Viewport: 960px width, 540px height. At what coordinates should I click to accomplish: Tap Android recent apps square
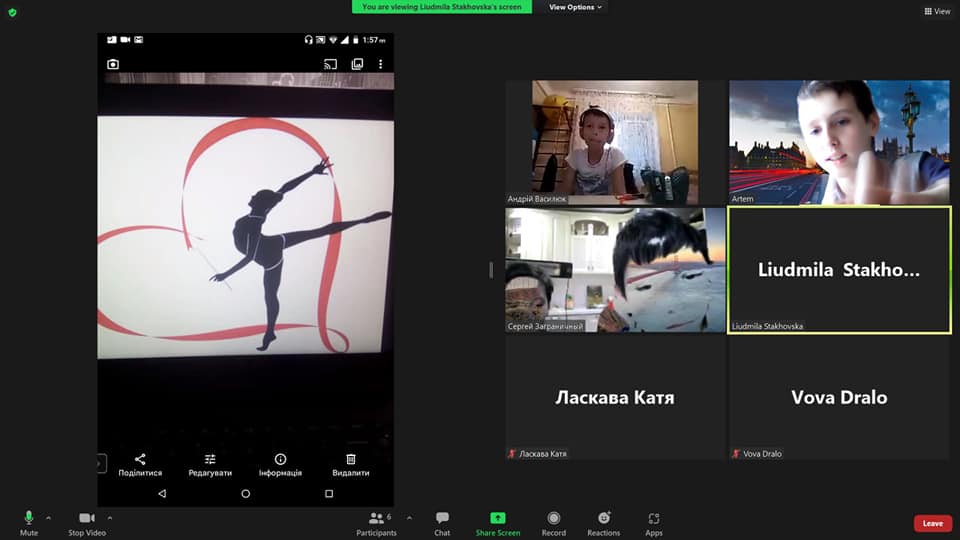click(x=329, y=493)
